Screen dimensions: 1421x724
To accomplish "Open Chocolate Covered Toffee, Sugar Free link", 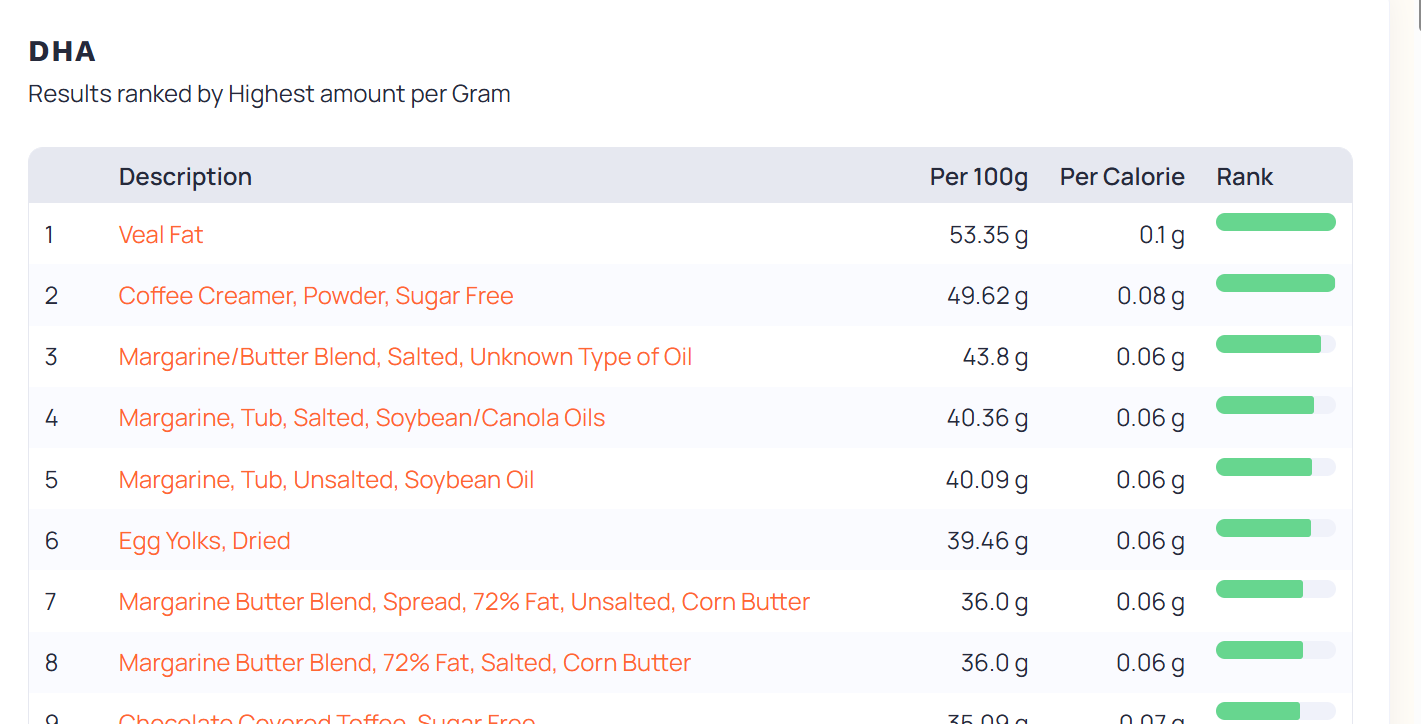I will click(x=327, y=718).
